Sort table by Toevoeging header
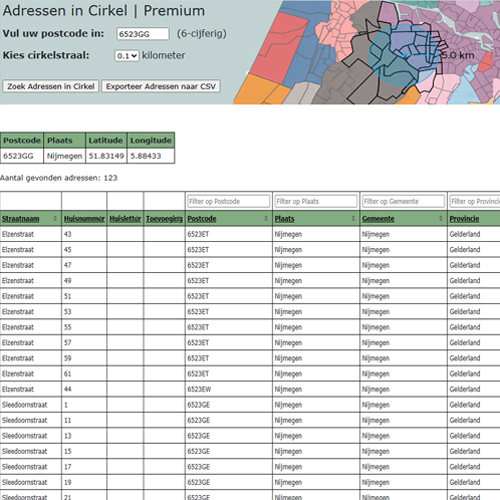This screenshot has width=500, height=500. pos(164,219)
